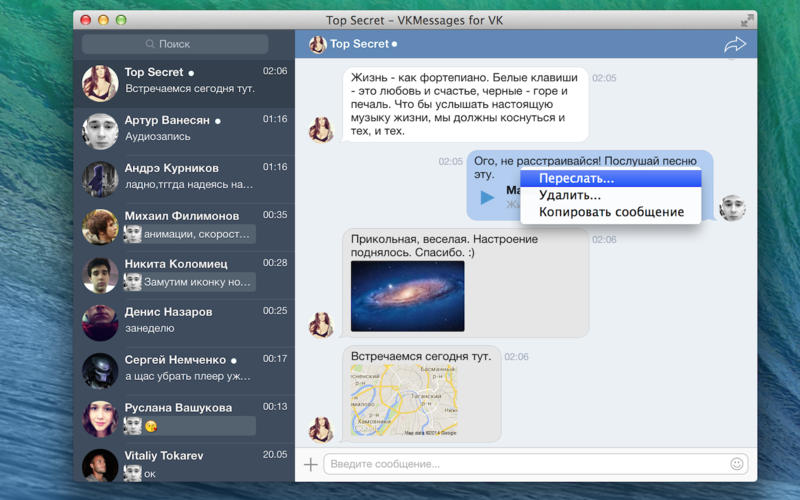The width and height of the screenshot is (800, 500).
Task: Select the Андрэ Курников chat
Action: [x=184, y=176]
